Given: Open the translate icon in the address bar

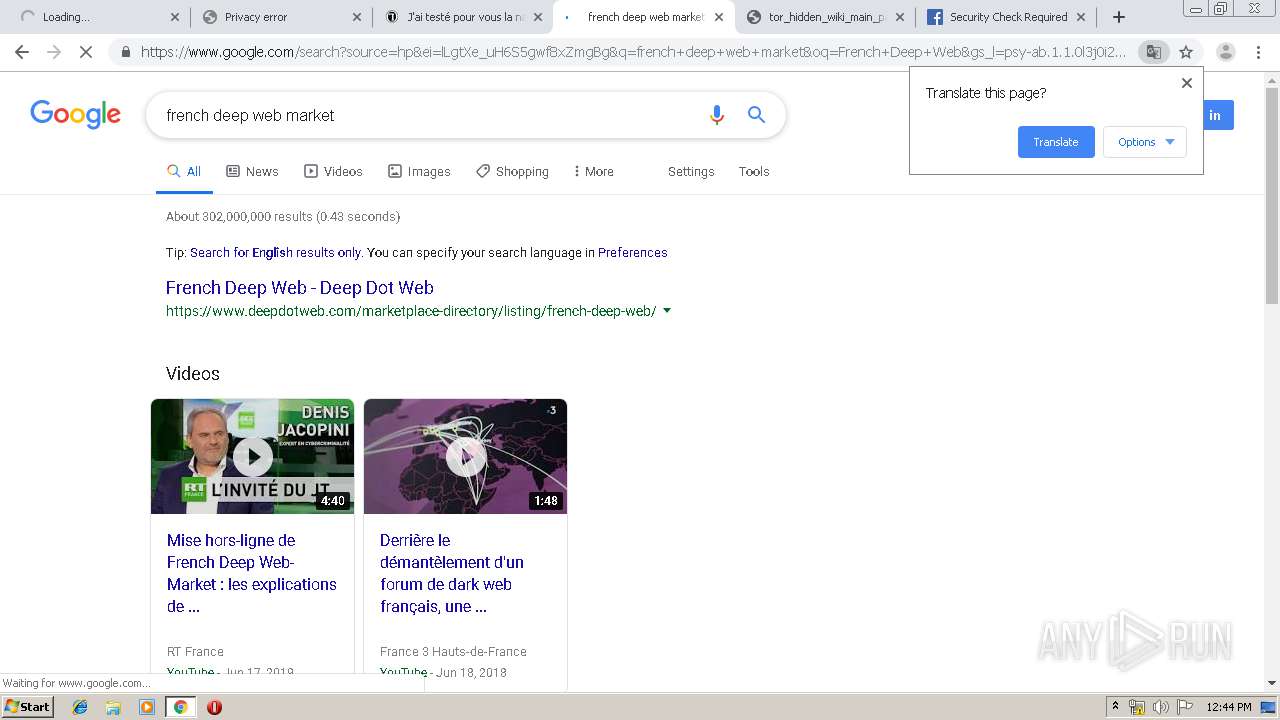Looking at the screenshot, I should [x=1153, y=52].
